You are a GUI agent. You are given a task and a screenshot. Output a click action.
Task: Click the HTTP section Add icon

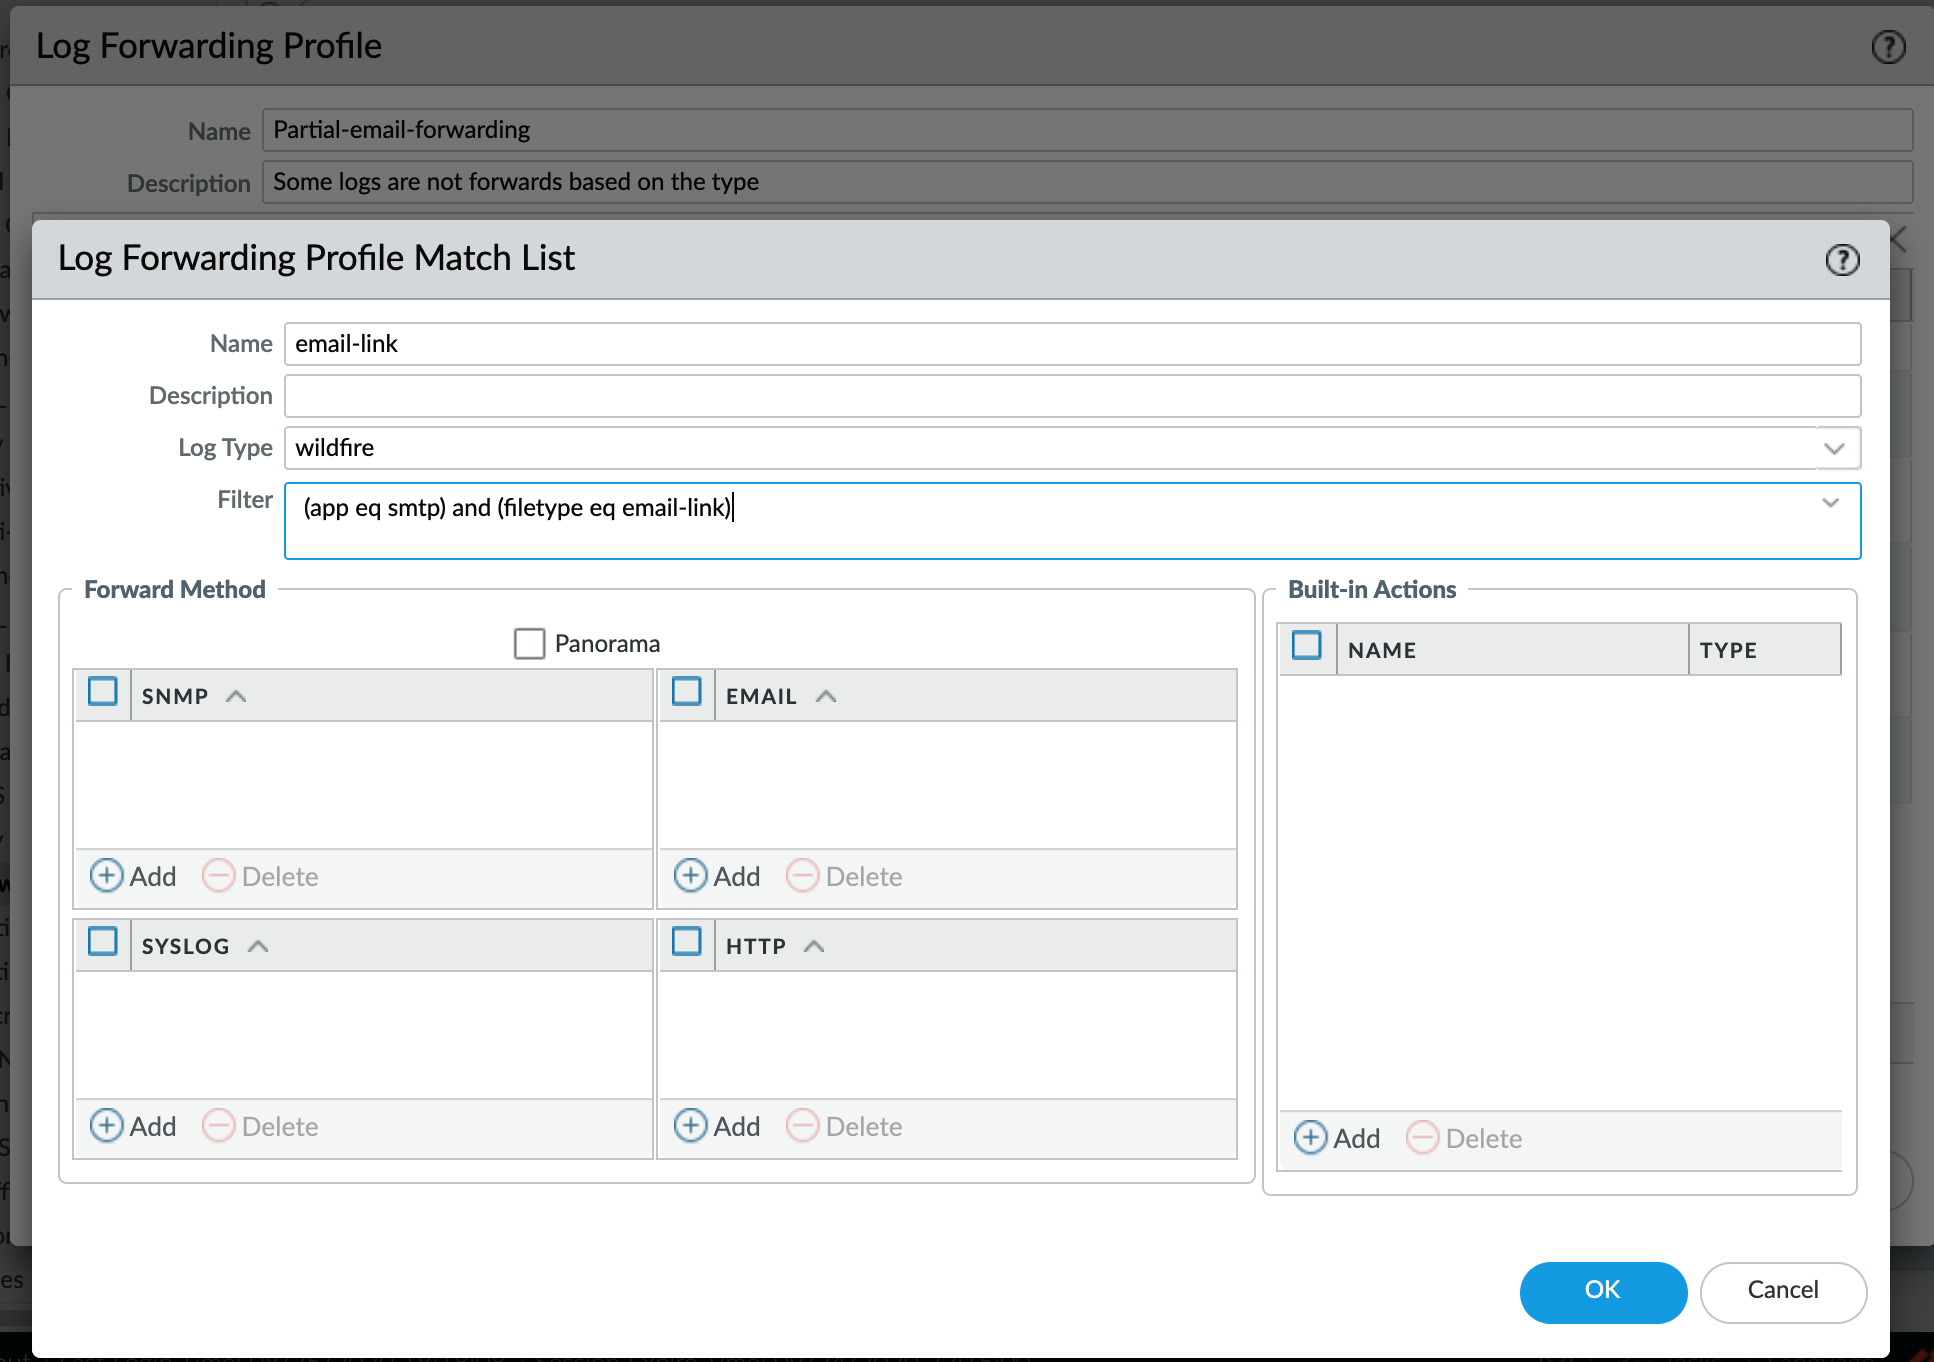(691, 1126)
